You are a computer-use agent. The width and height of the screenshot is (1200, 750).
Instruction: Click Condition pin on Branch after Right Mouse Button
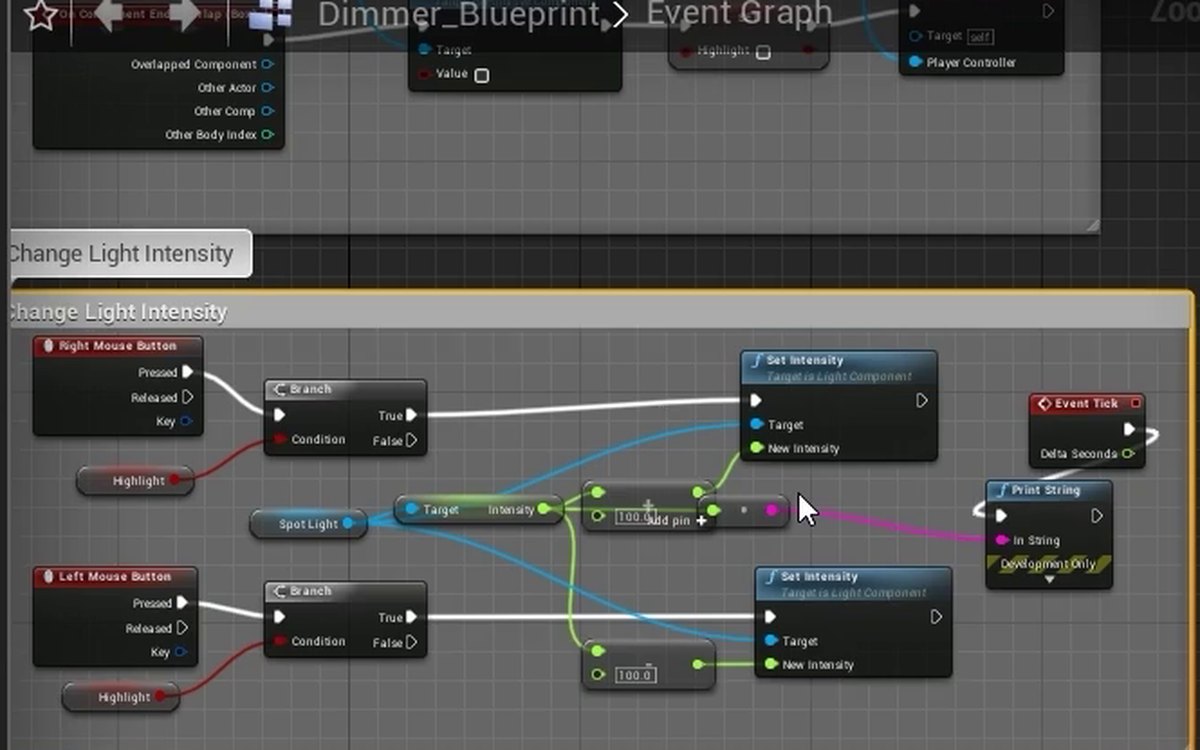coord(280,439)
